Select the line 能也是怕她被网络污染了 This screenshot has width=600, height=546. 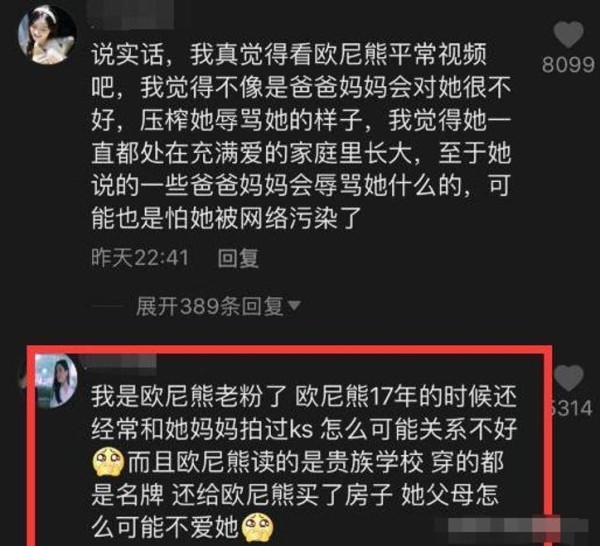226,218
